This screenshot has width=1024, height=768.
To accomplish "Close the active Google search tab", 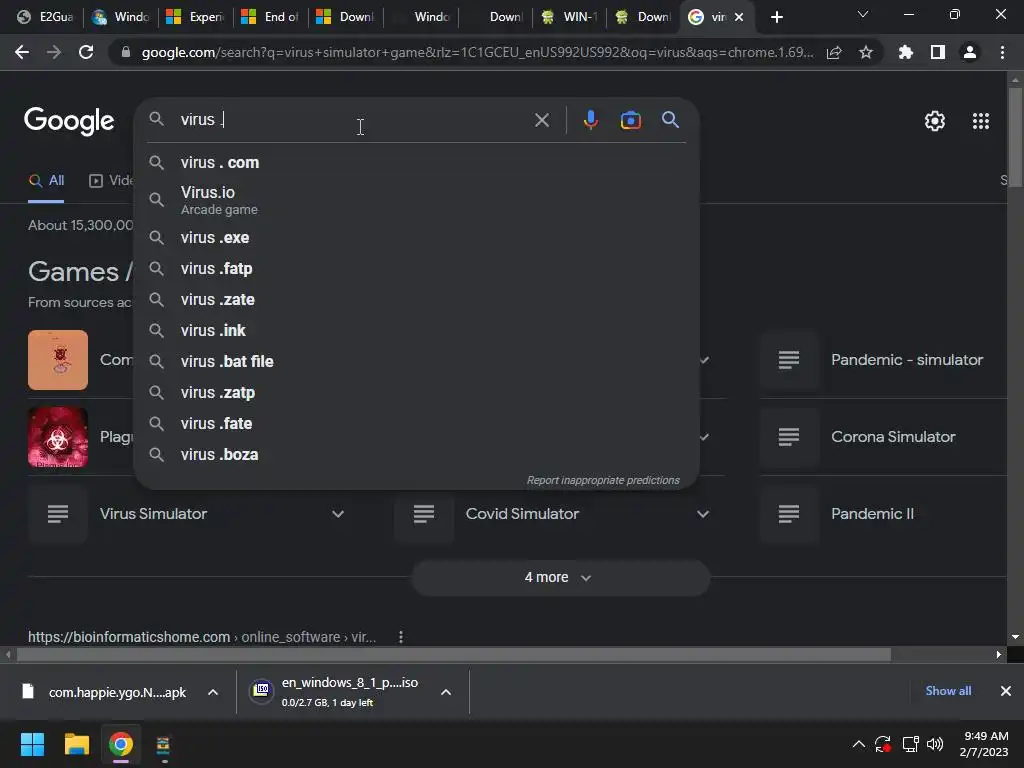I will (739, 17).
